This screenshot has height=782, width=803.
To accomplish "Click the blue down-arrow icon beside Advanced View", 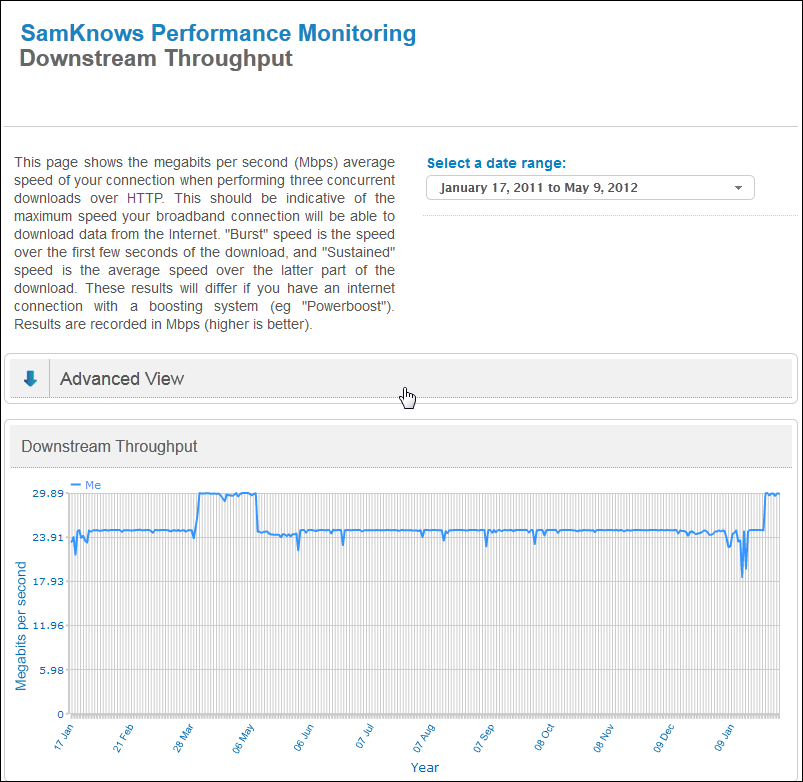I will point(30,378).
